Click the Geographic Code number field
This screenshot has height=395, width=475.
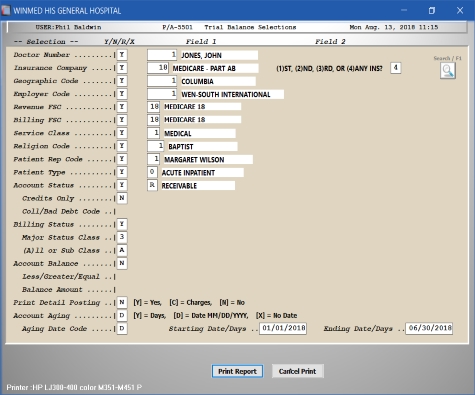(162, 81)
